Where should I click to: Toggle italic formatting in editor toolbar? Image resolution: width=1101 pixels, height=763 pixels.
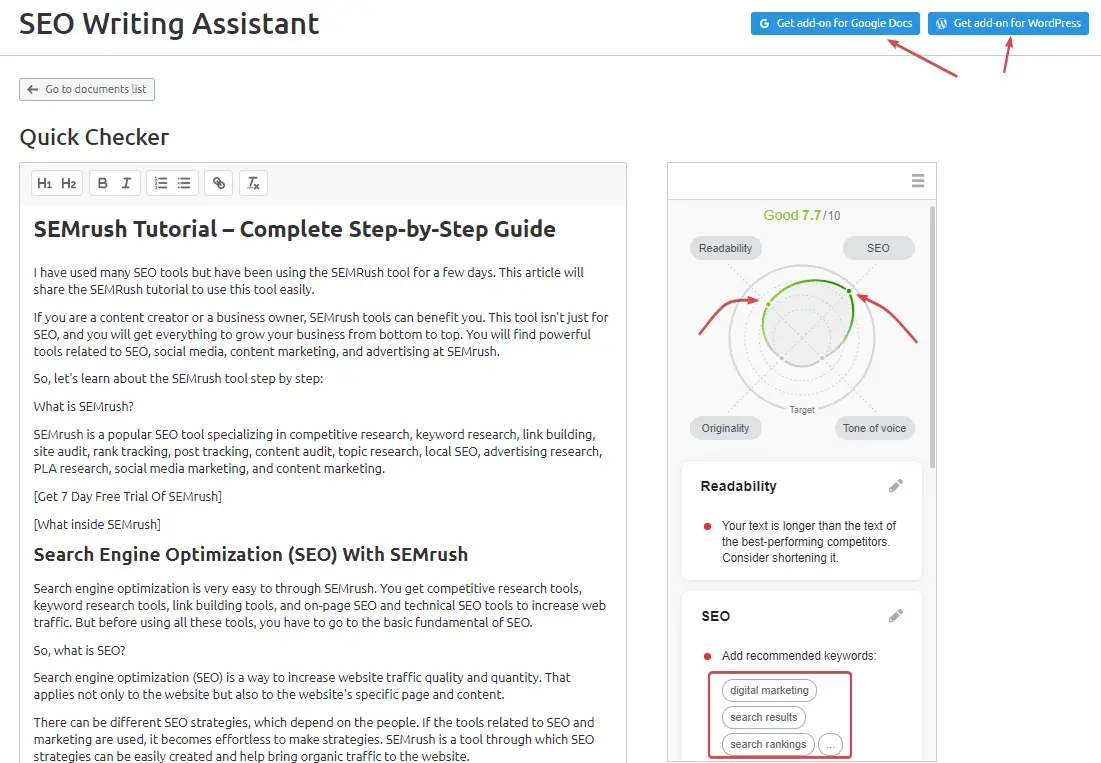[126, 183]
